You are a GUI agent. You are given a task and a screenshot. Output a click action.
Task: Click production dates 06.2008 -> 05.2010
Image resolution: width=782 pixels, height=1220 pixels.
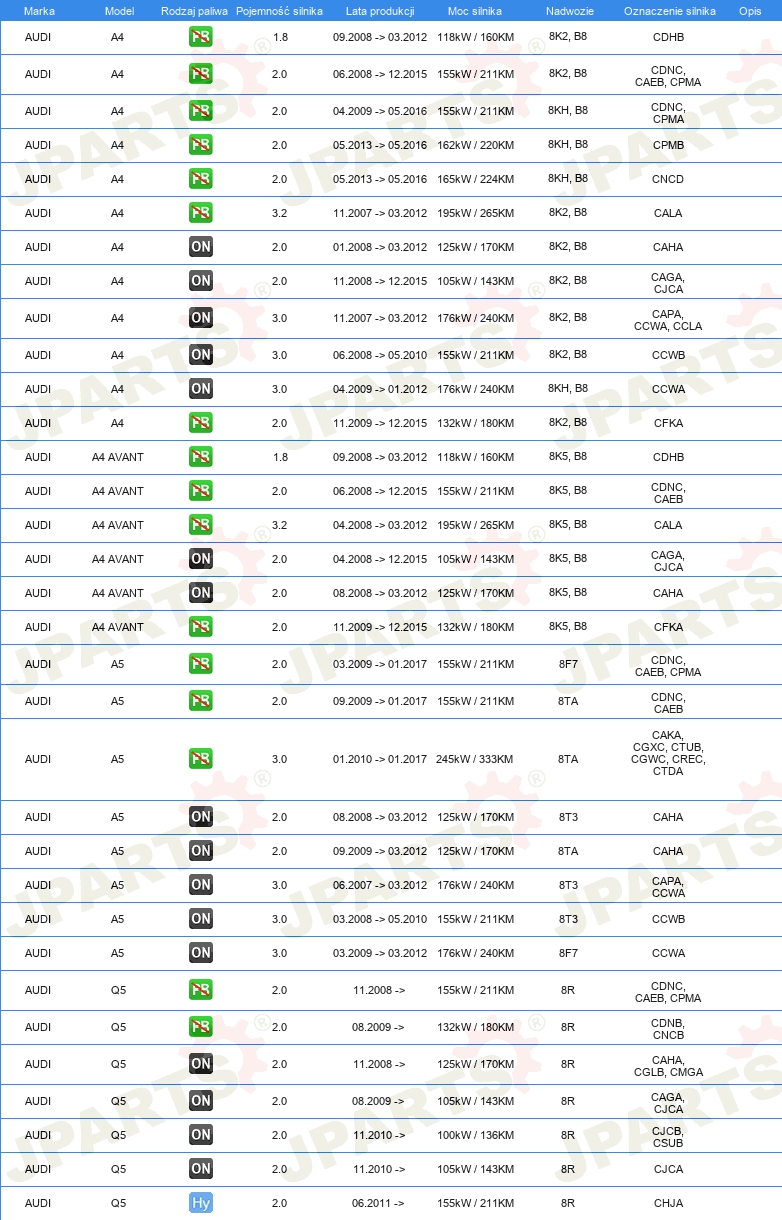(380, 355)
